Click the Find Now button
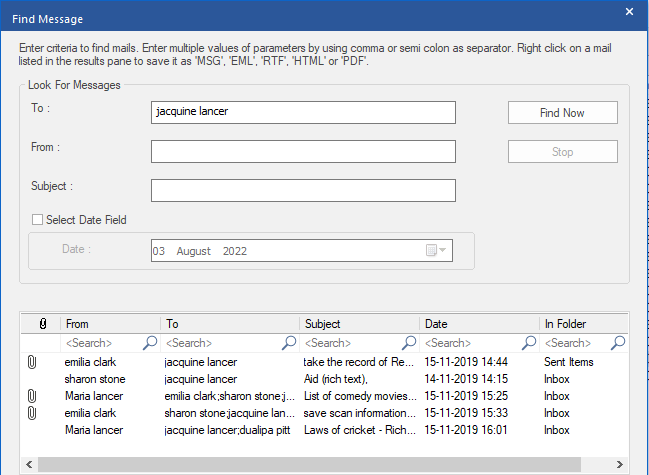 tap(562, 113)
